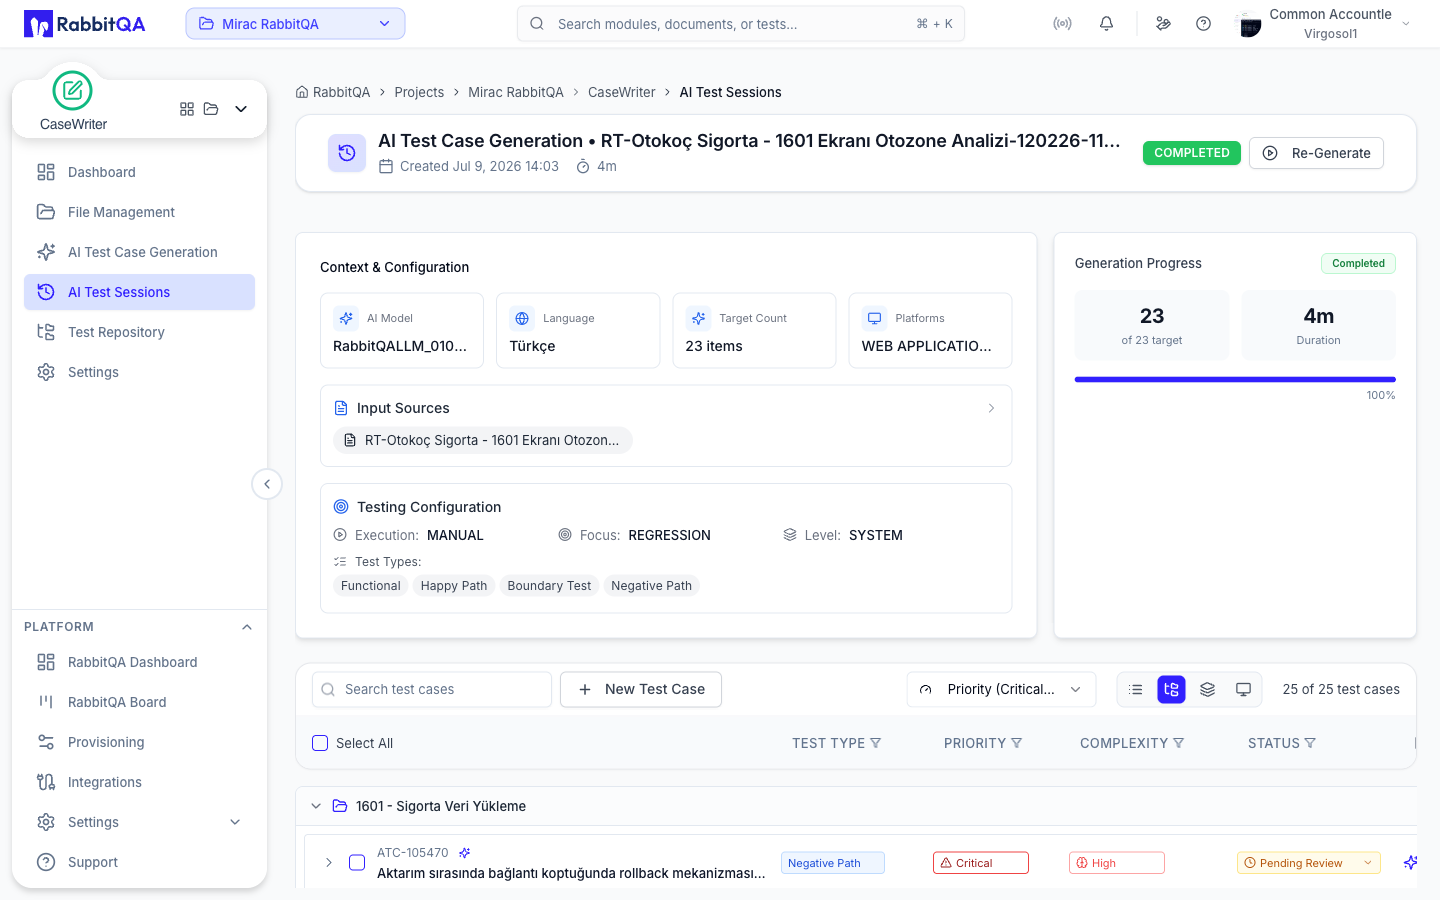Focus the global search field
This screenshot has height=900, width=1440.
click(741, 24)
